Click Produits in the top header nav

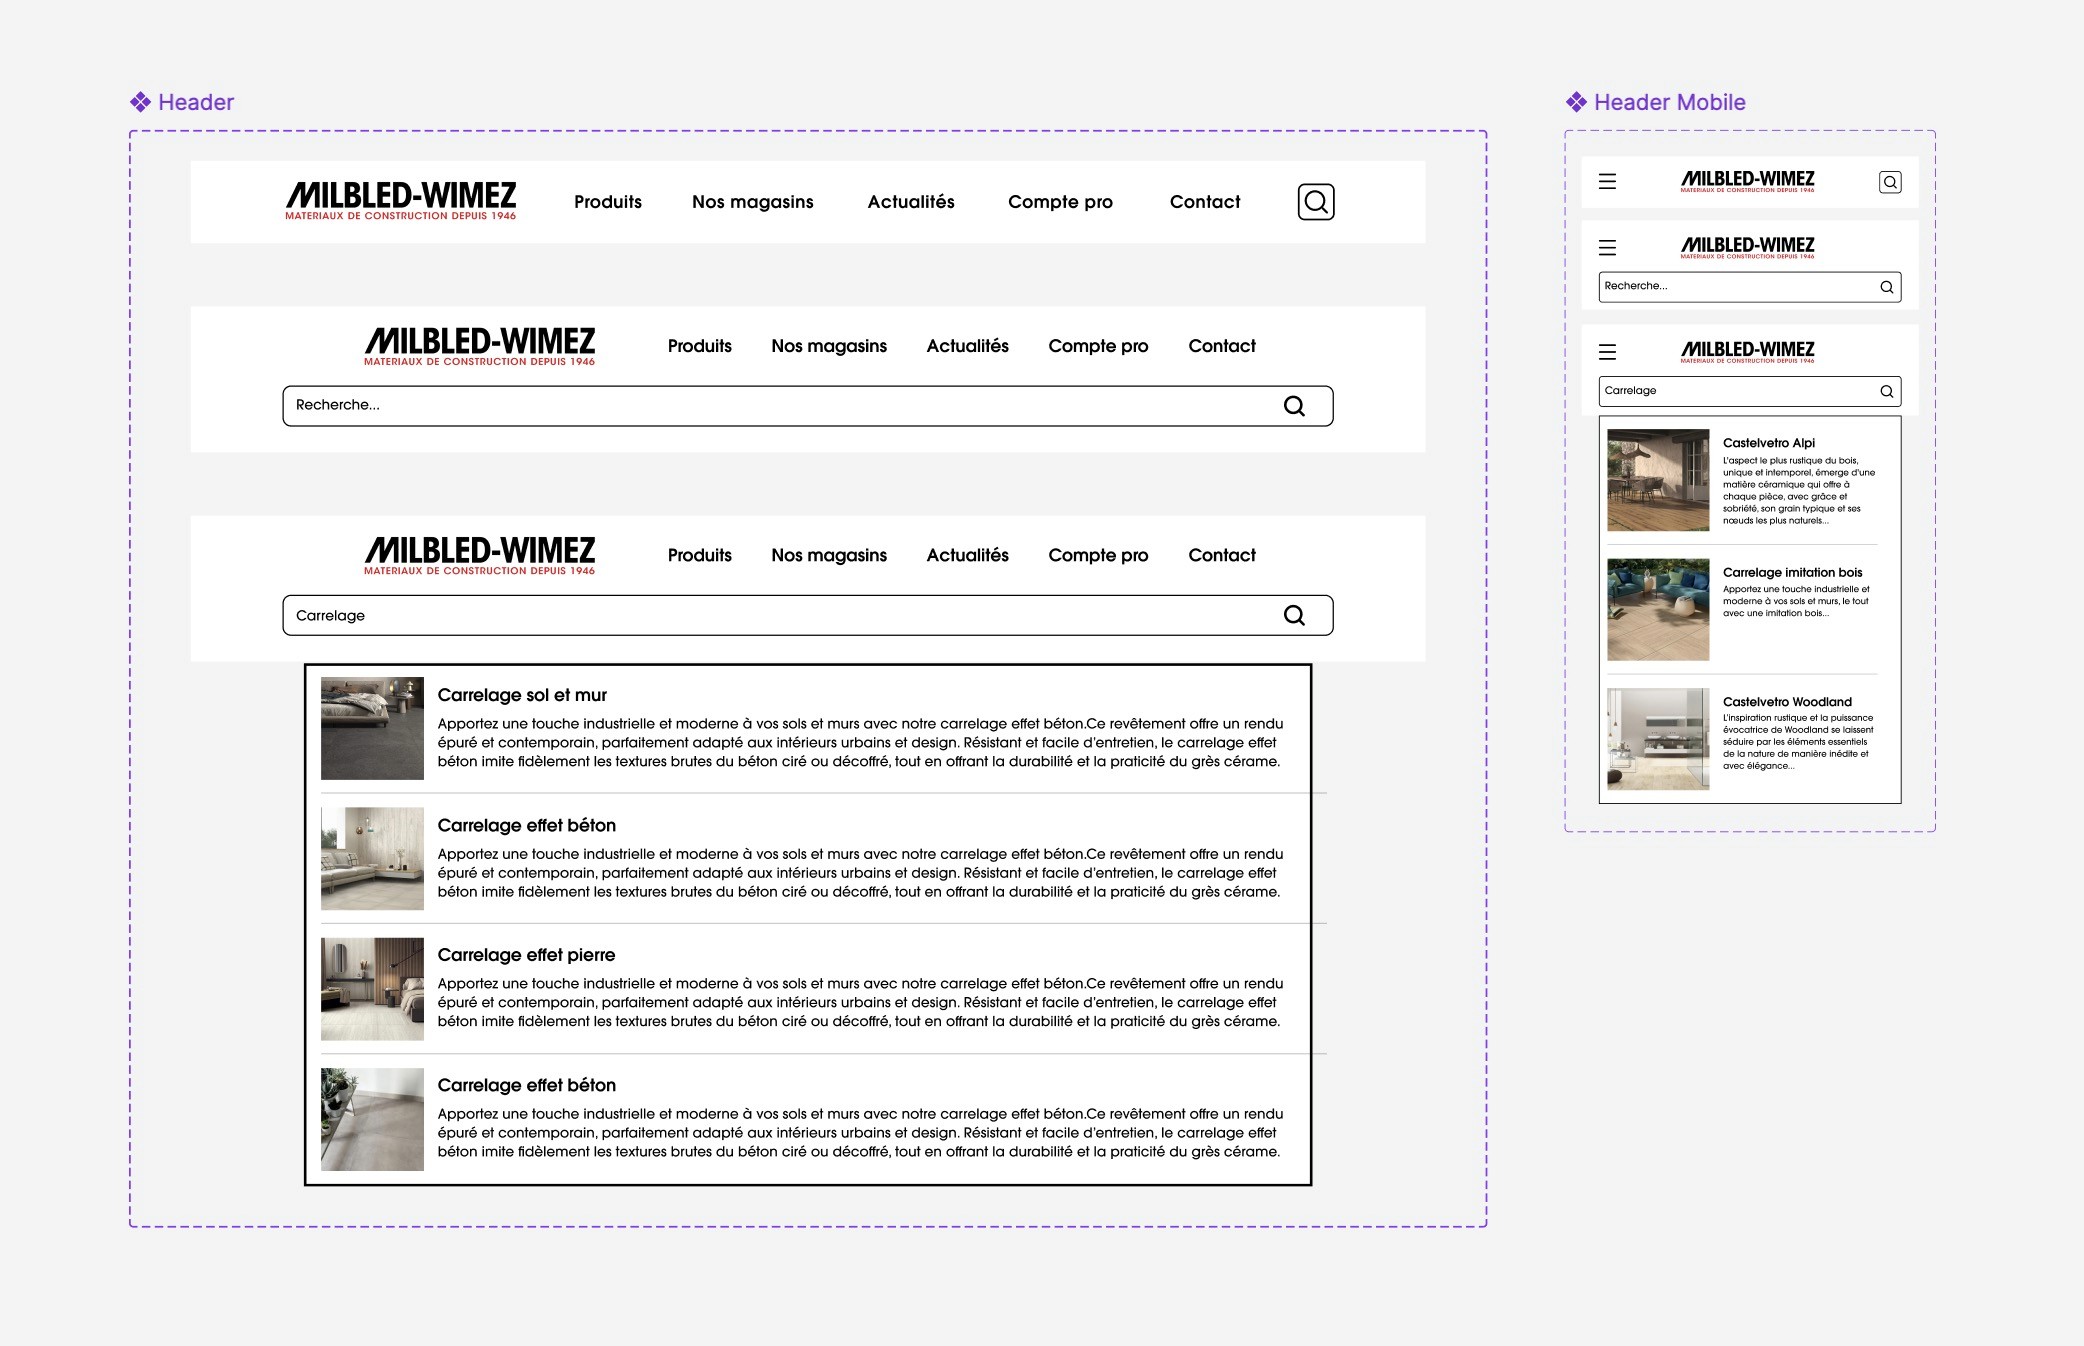point(607,202)
